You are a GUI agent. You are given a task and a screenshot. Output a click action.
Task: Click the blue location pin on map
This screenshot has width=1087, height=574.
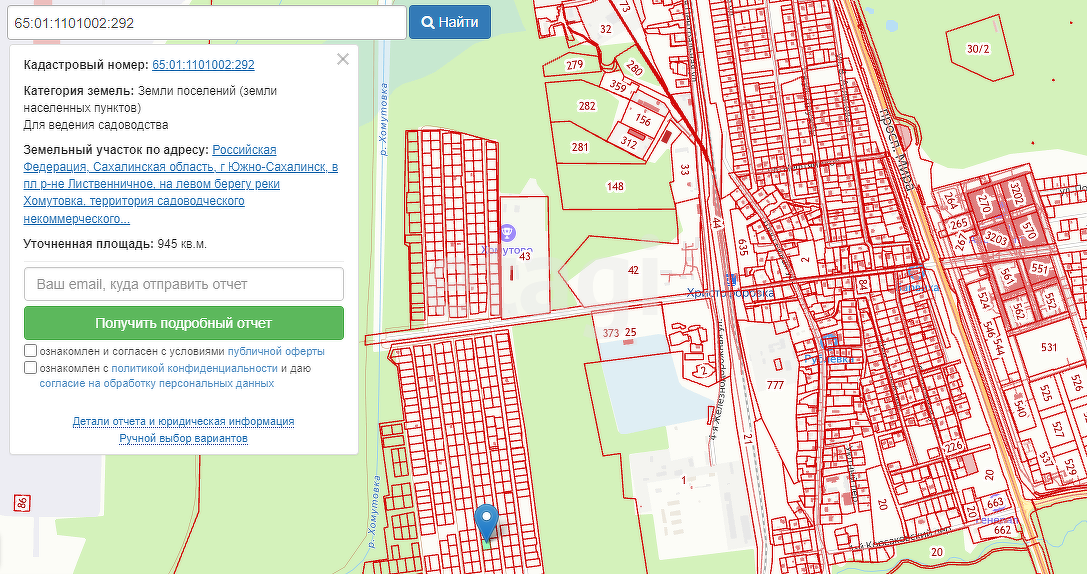(487, 521)
